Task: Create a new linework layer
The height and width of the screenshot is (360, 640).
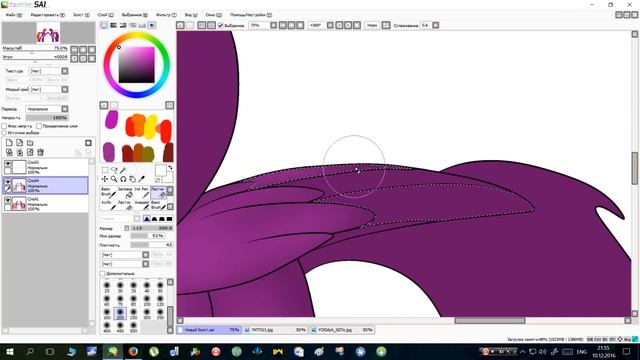Action: (x=20, y=142)
